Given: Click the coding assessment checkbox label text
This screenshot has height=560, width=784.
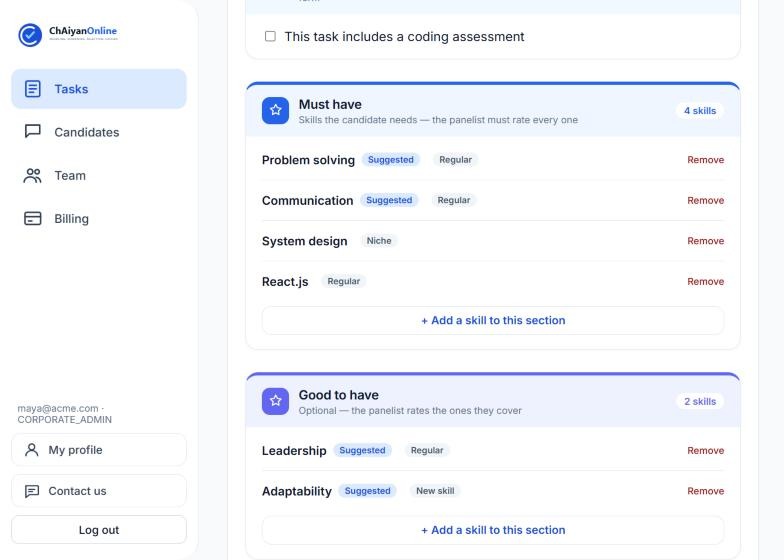Looking at the screenshot, I should [404, 36].
